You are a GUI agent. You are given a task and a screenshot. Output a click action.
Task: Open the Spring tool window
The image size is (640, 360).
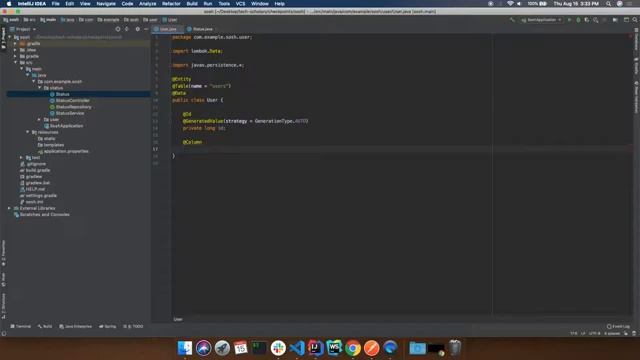point(107,327)
